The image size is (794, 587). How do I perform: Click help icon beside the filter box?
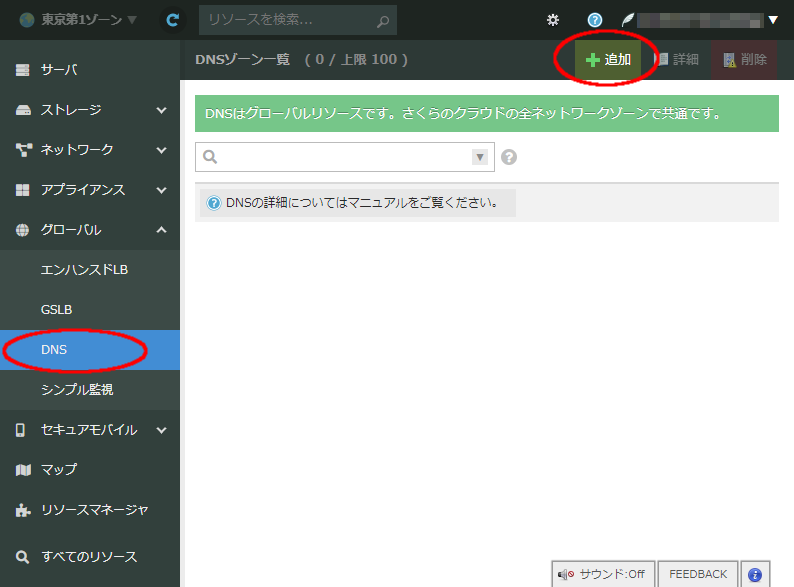point(509,157)
